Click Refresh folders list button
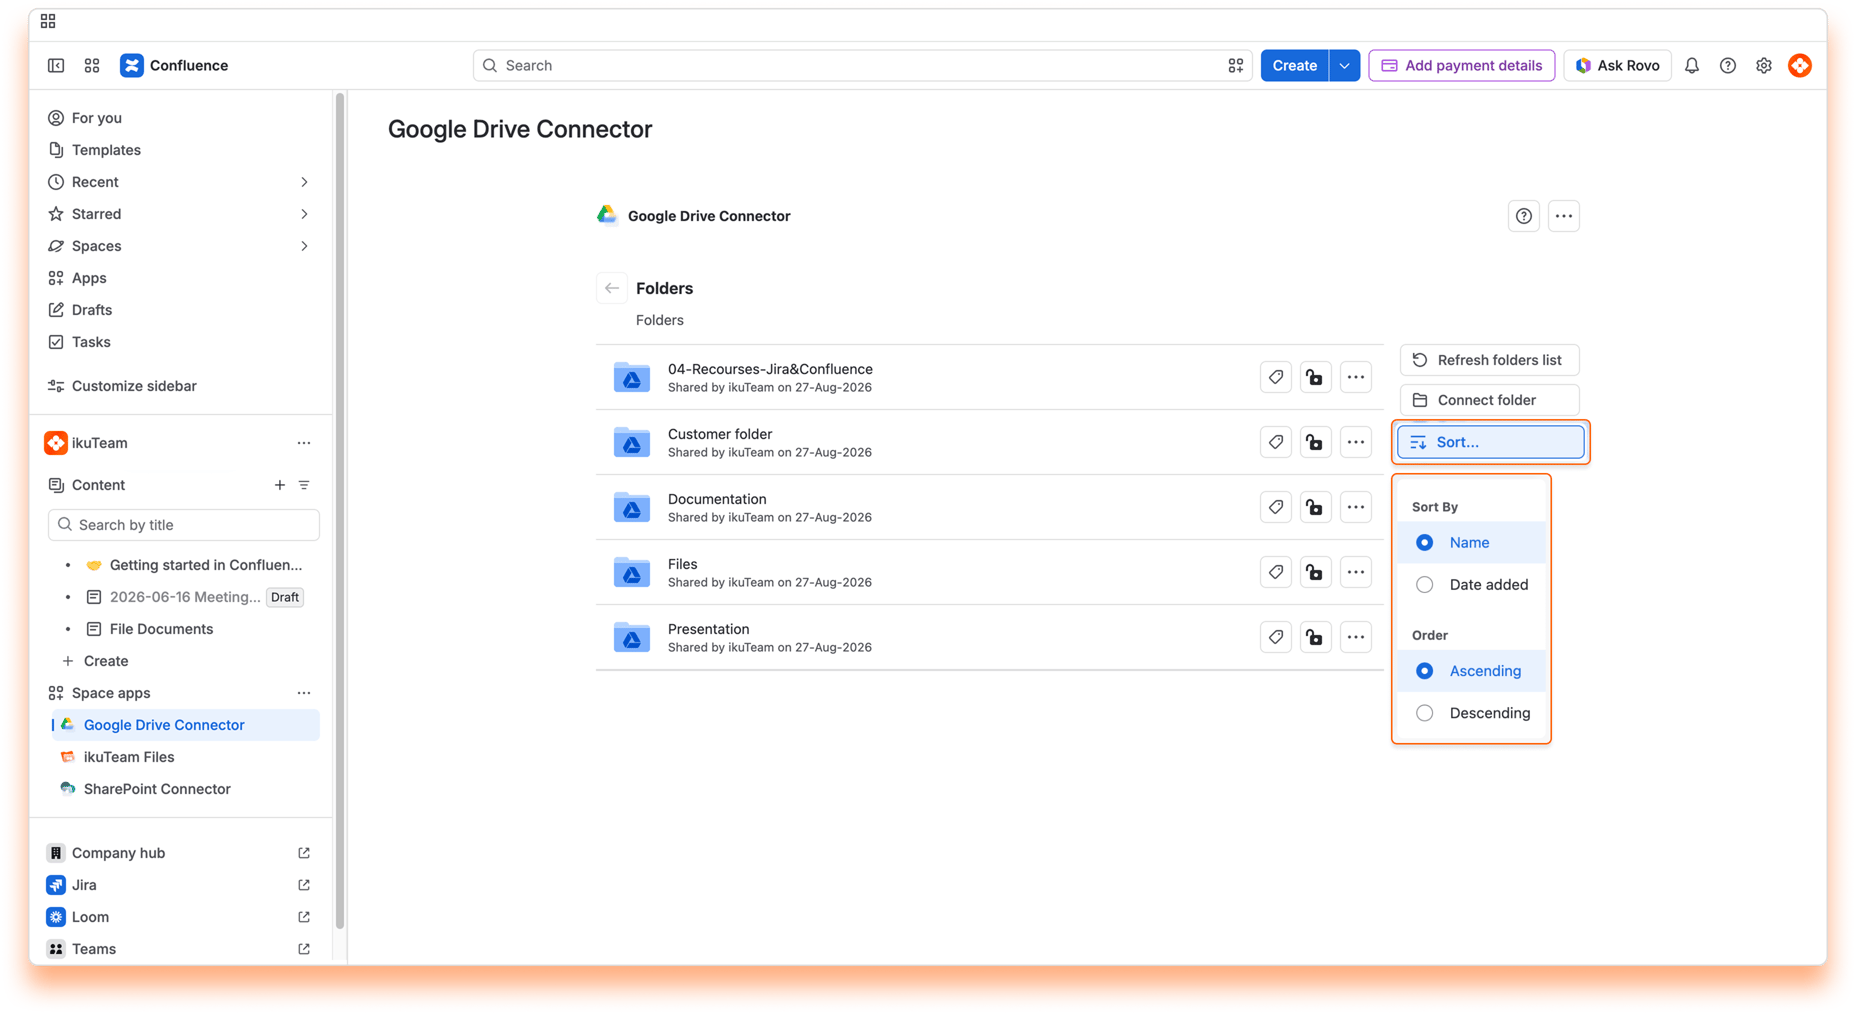 click(1490, 360)
